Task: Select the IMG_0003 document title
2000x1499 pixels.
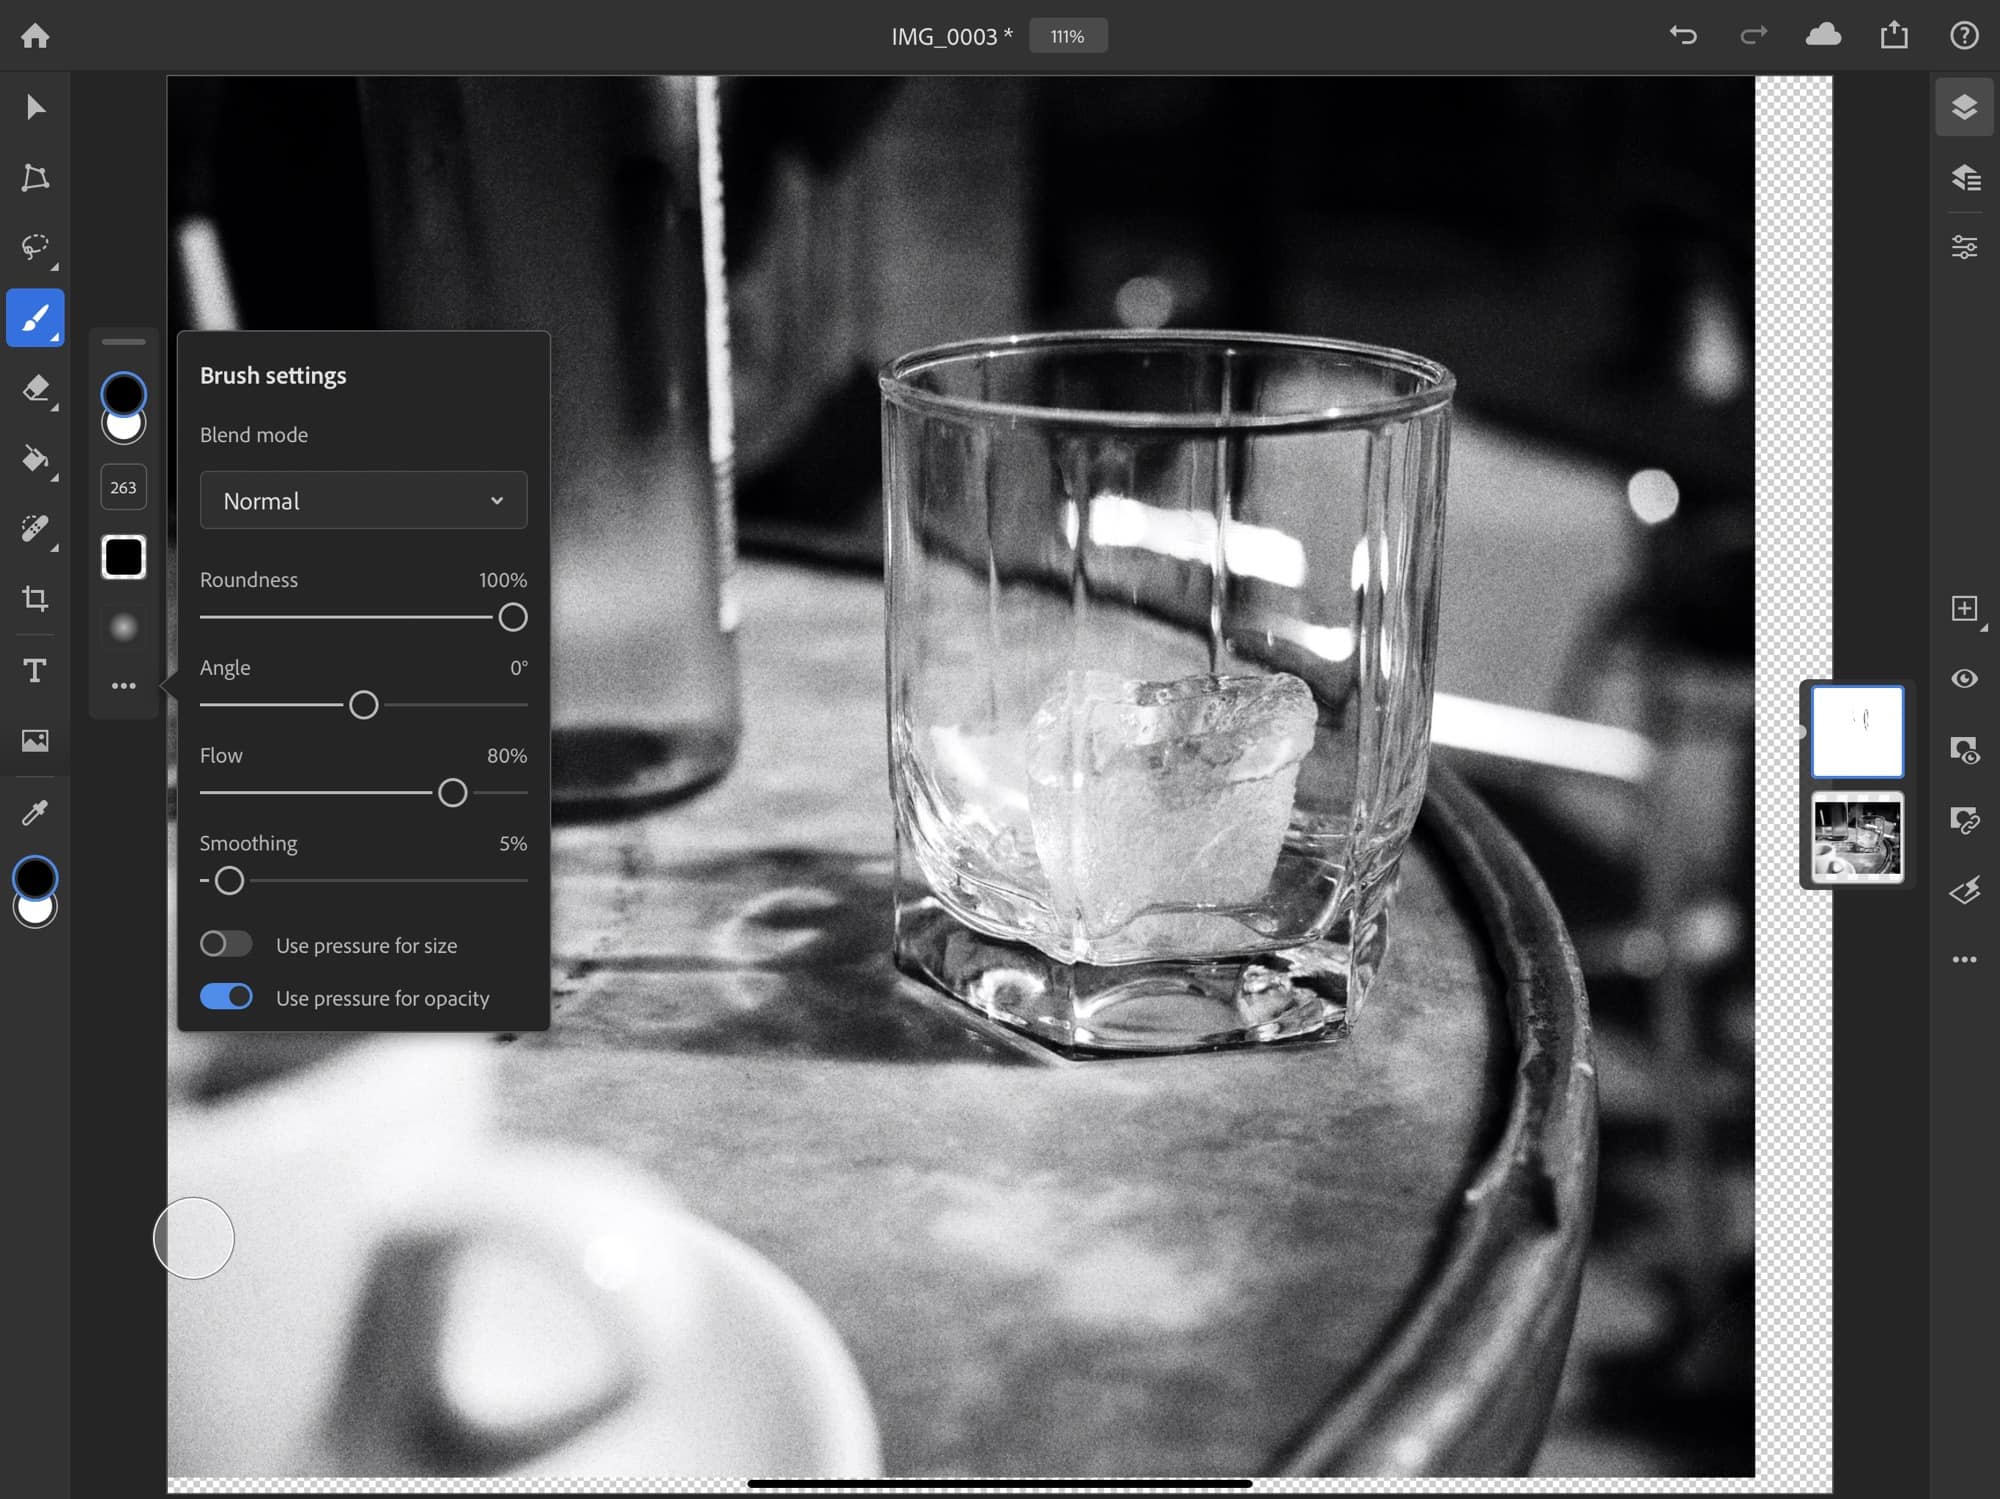Action: (950, 35)
